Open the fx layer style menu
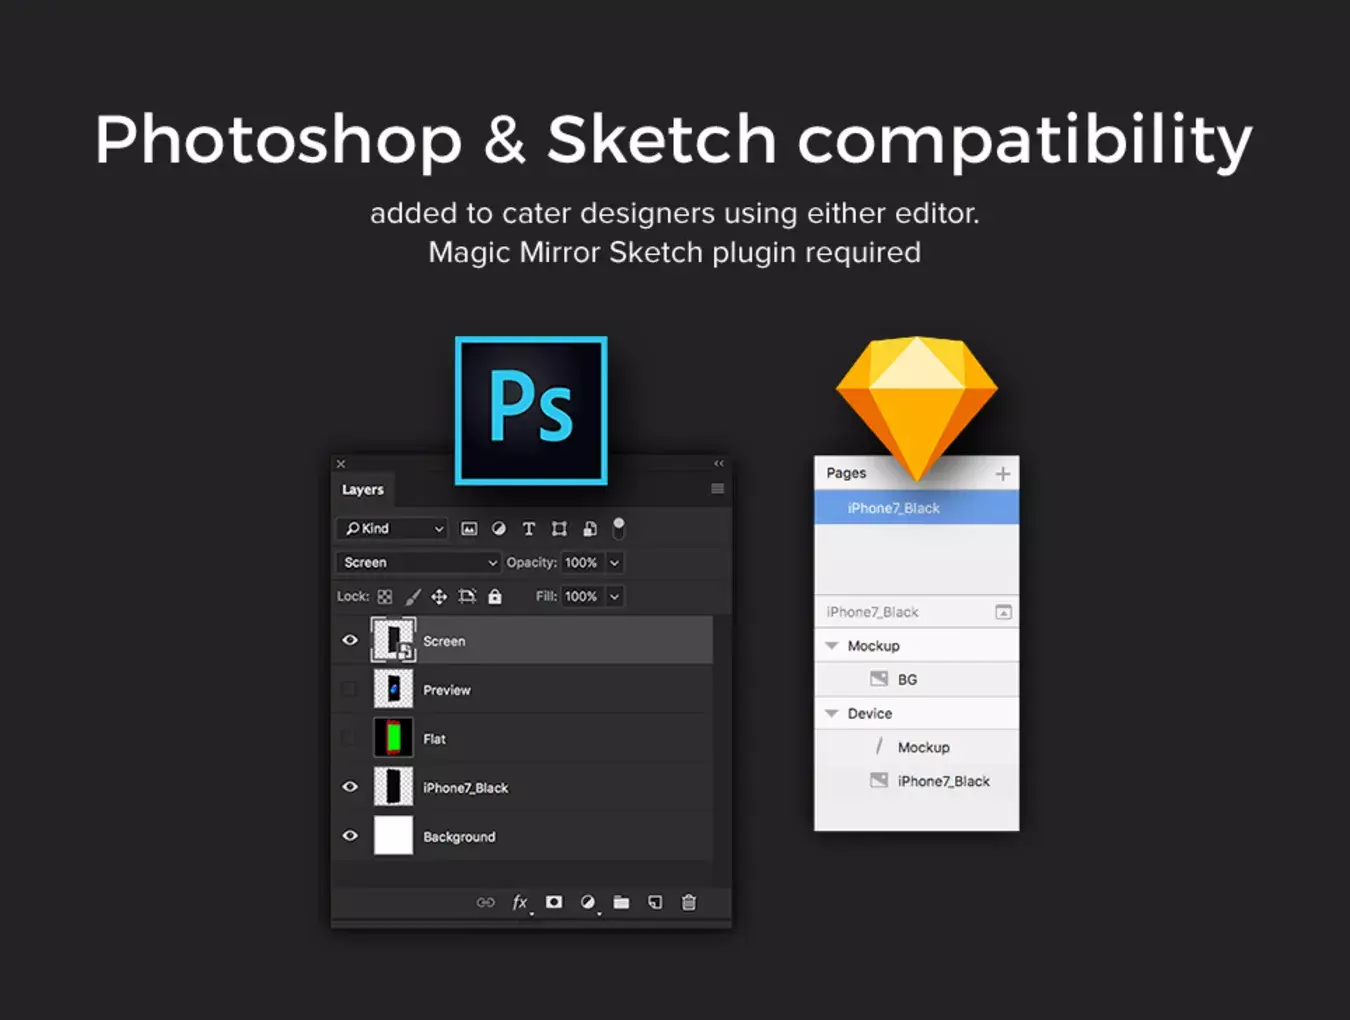1350x1020 pixels. click(x=521, y=903)
